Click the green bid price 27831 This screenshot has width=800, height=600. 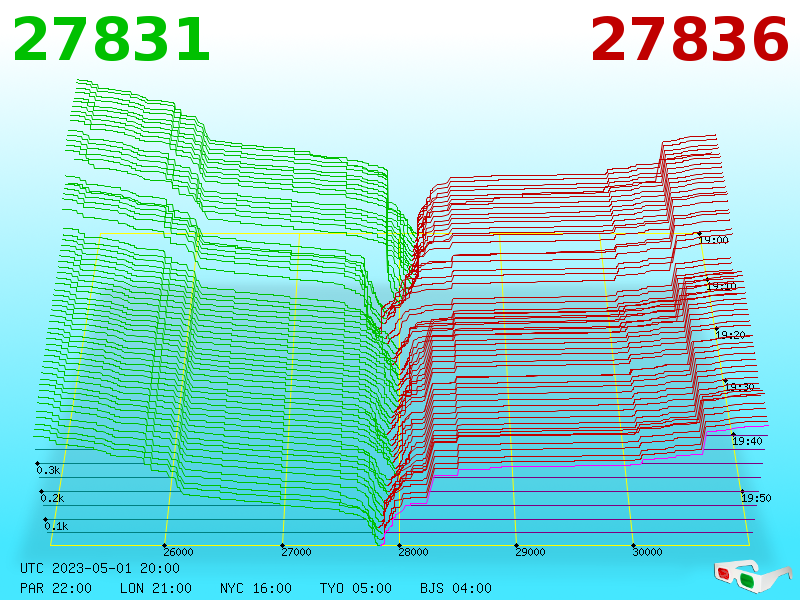coord(111,40)
